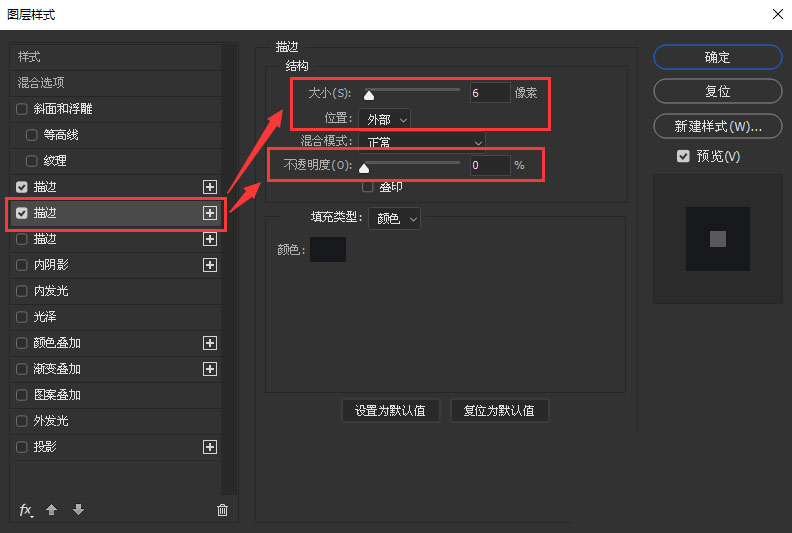This screenshot has height=533, width=792.
Task: Click the style preview thumbnail
Action: (x=718, y=239)
